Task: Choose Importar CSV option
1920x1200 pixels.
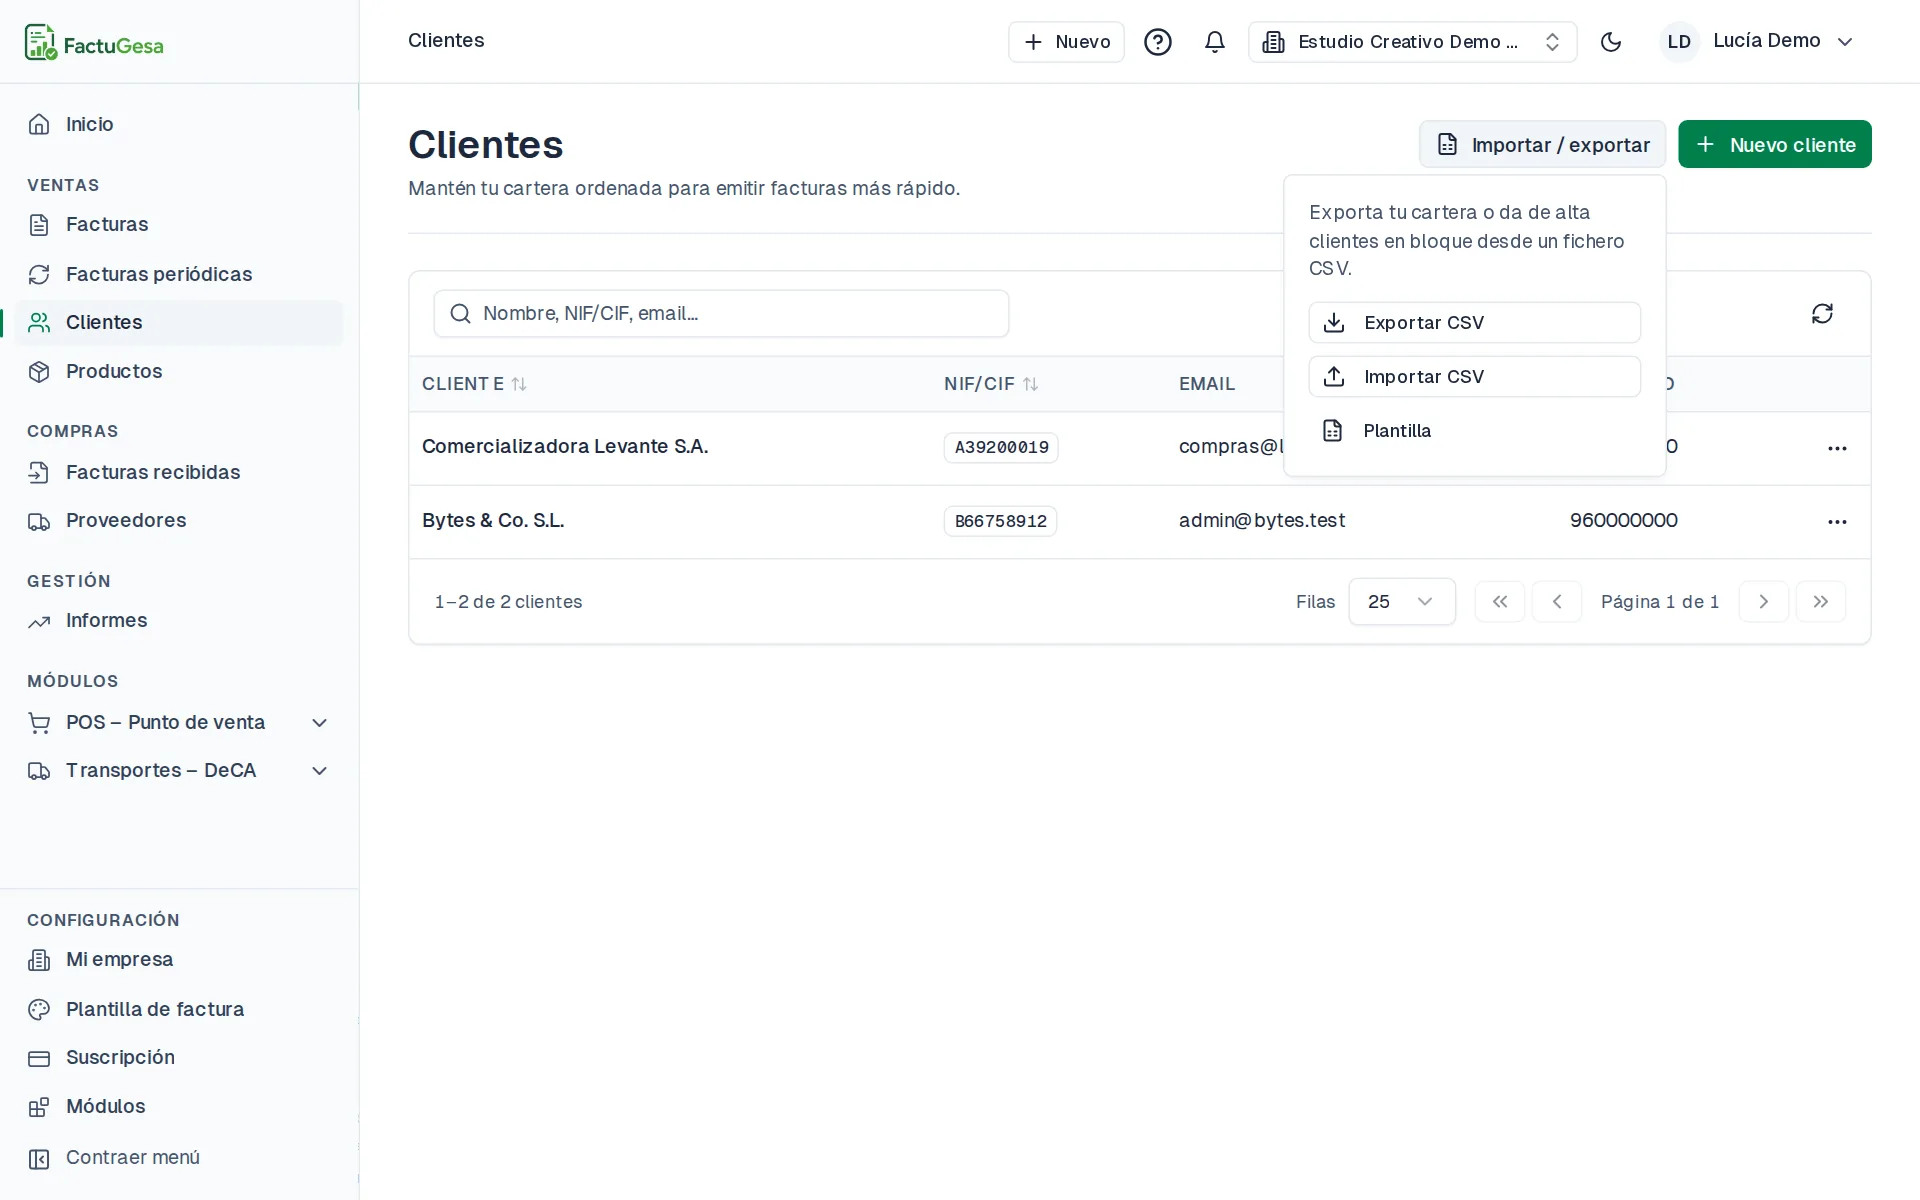Action: click(1474, 376)
